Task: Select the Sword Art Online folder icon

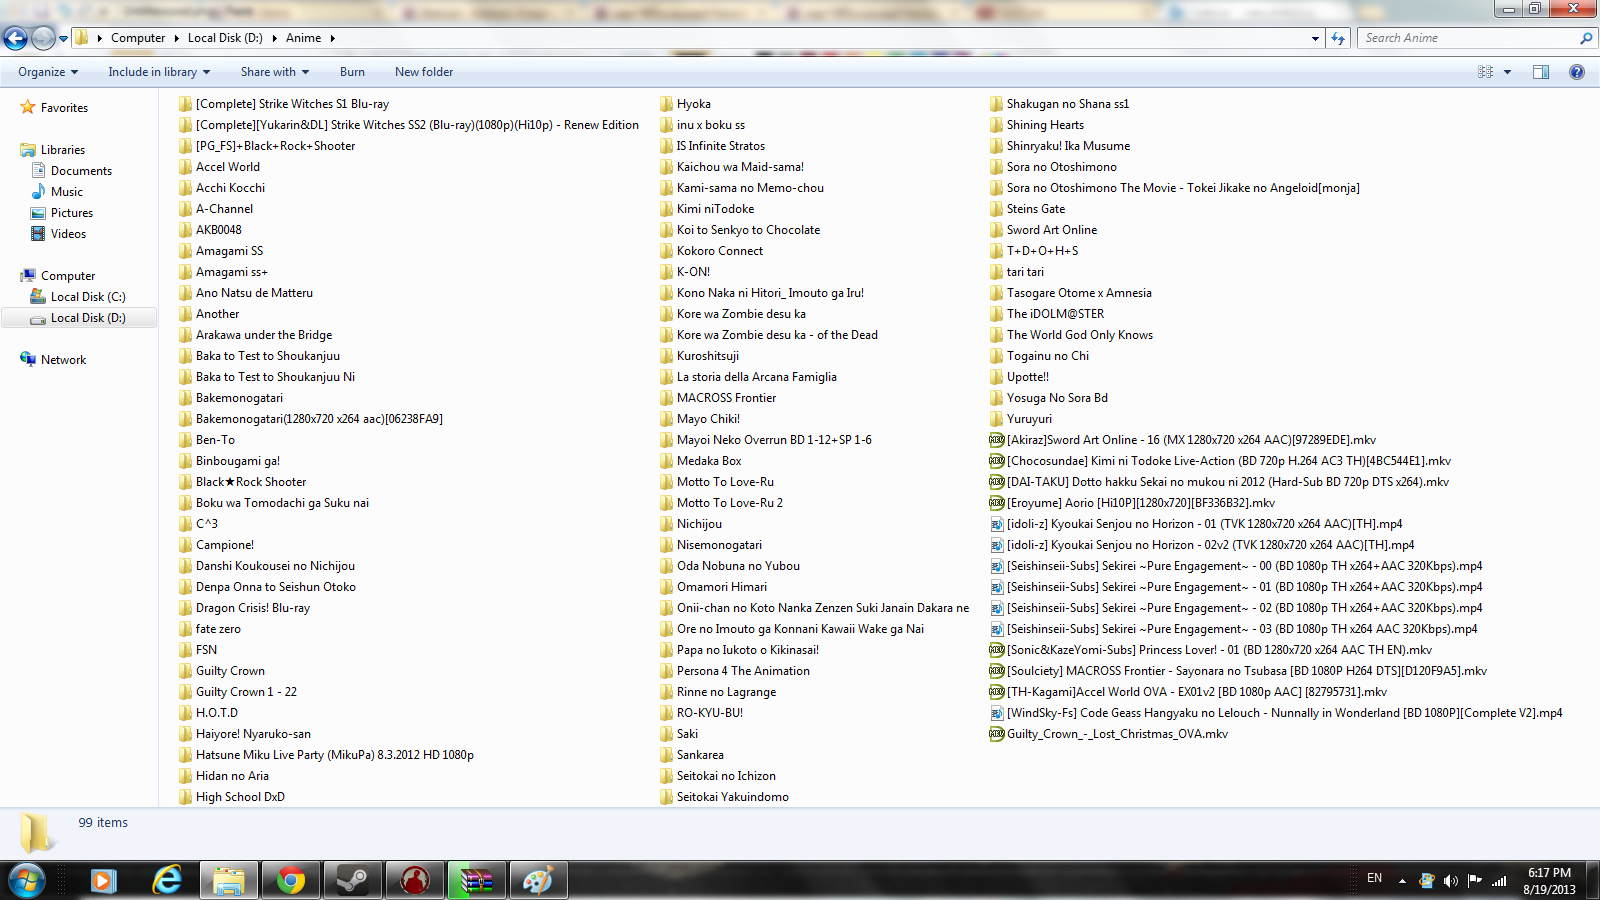Action: pos(996,230)
